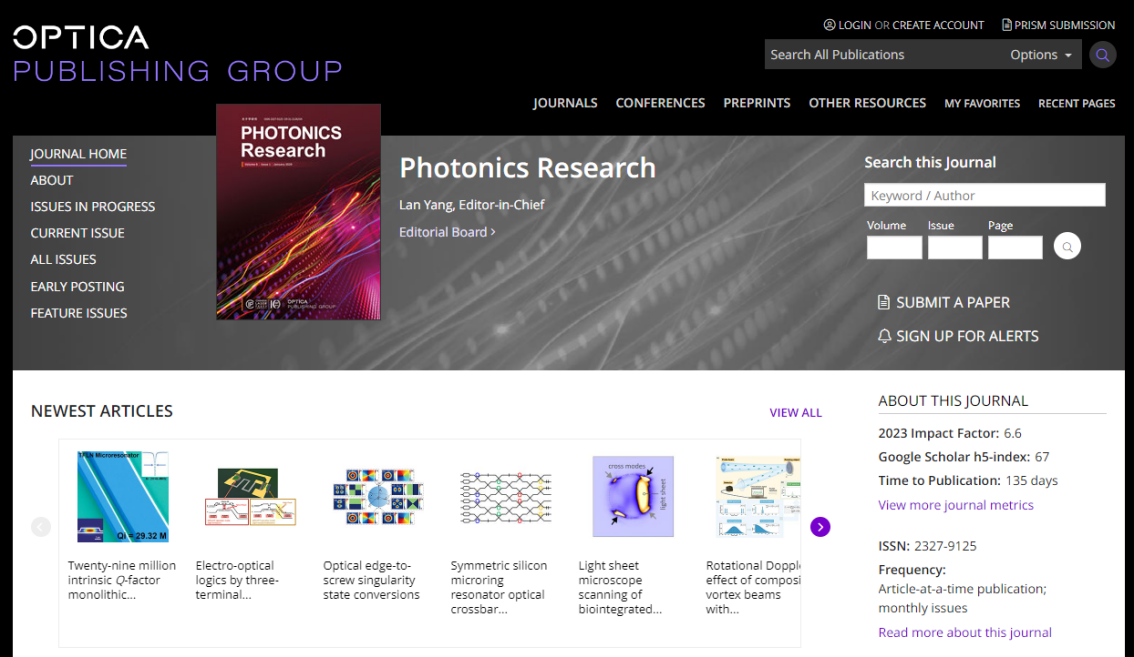Click 'Symmetric silicon microring resonator' title
Image resolution: width=1134 pixels, height=657 pixels.
click(498, 588)
